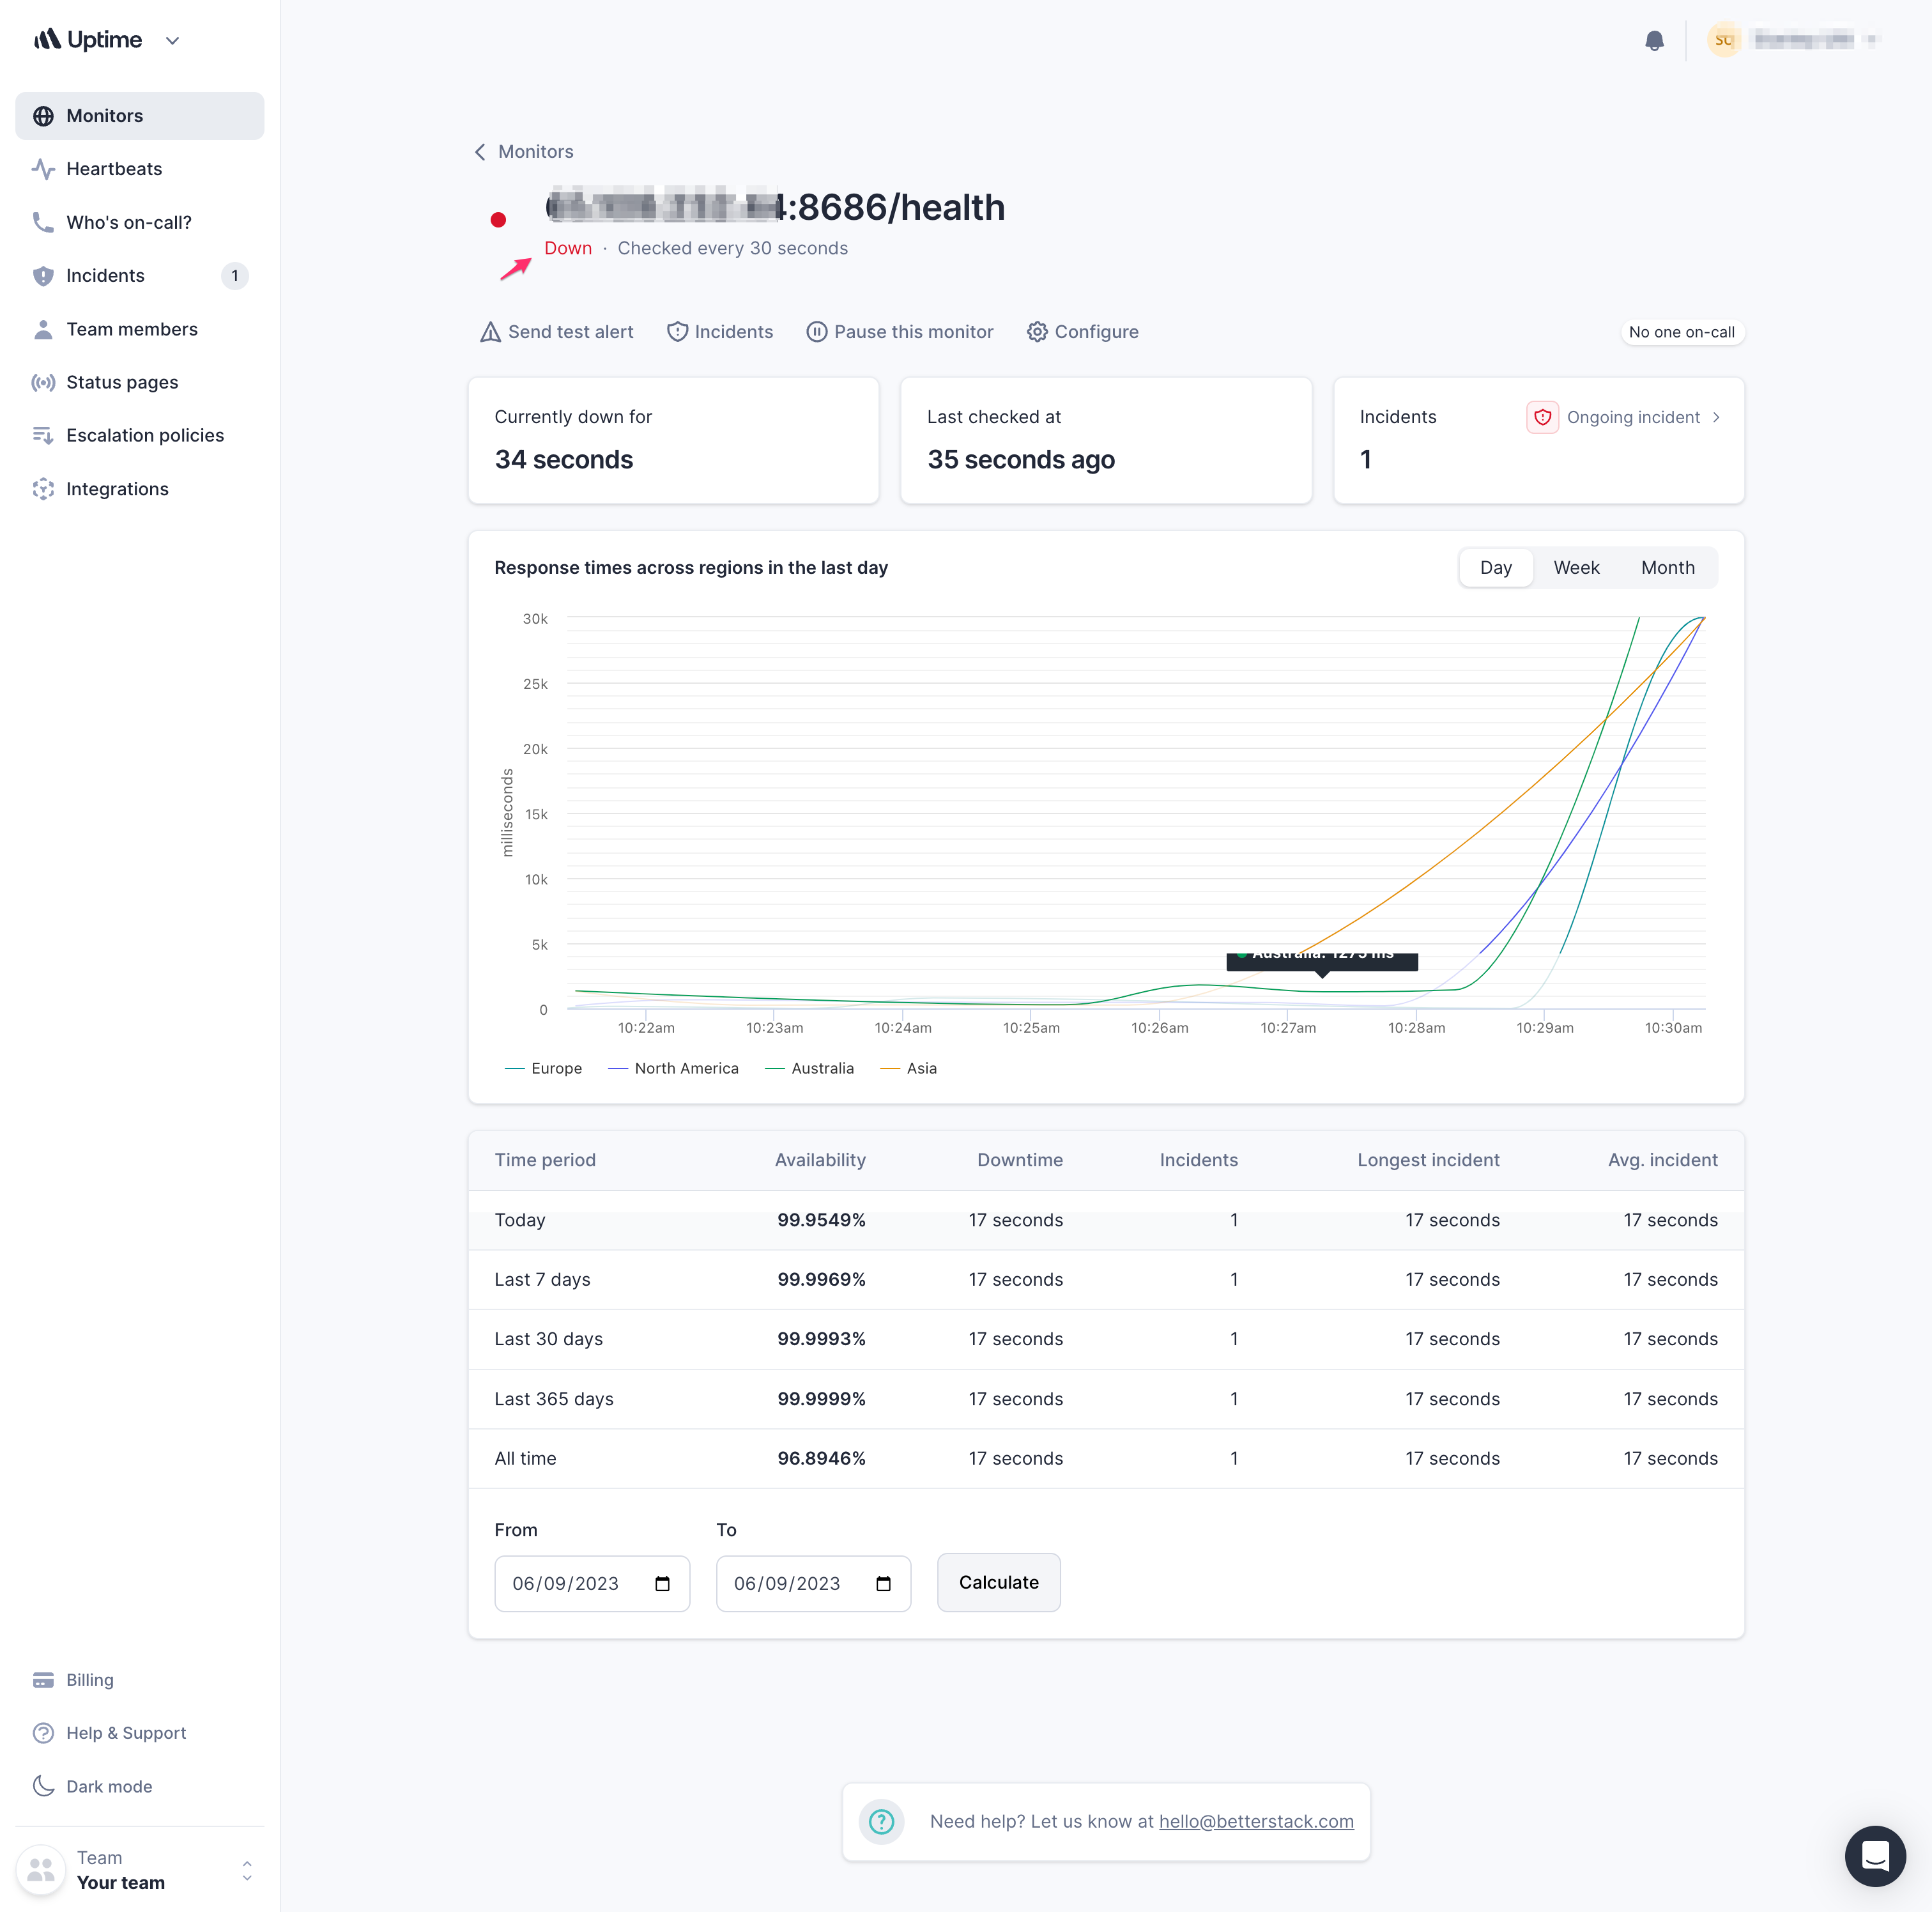Click the No one on-call badge

coord(1682,332)
